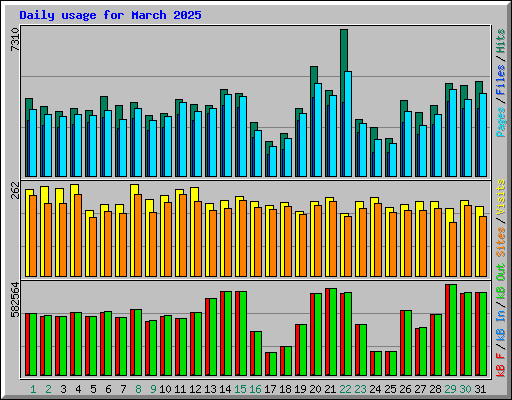Click day label 18 on x-axis

pos(285,389)
